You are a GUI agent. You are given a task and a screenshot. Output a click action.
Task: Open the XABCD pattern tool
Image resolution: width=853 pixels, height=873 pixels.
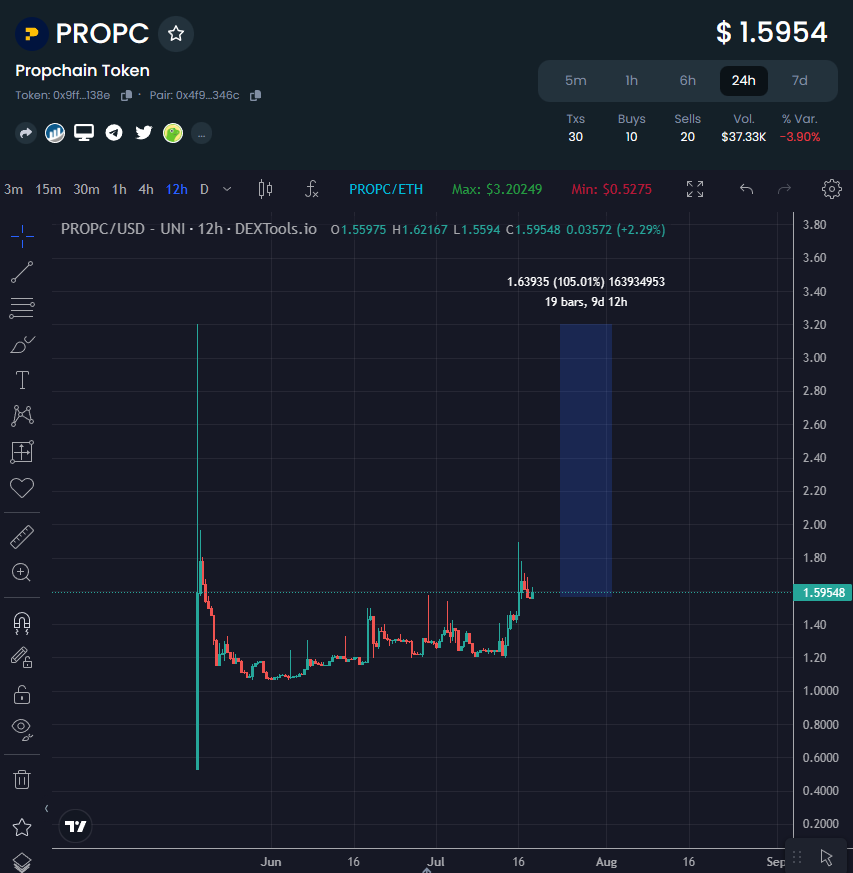click(22, 416)
